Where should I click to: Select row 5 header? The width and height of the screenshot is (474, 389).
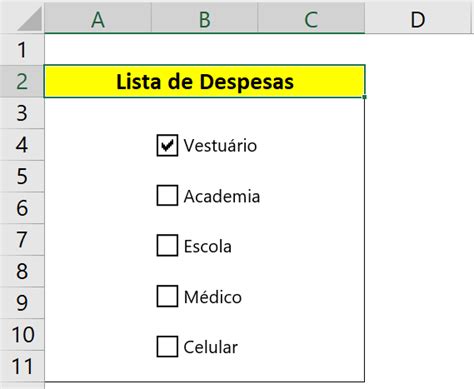click(x=22, y=176)
